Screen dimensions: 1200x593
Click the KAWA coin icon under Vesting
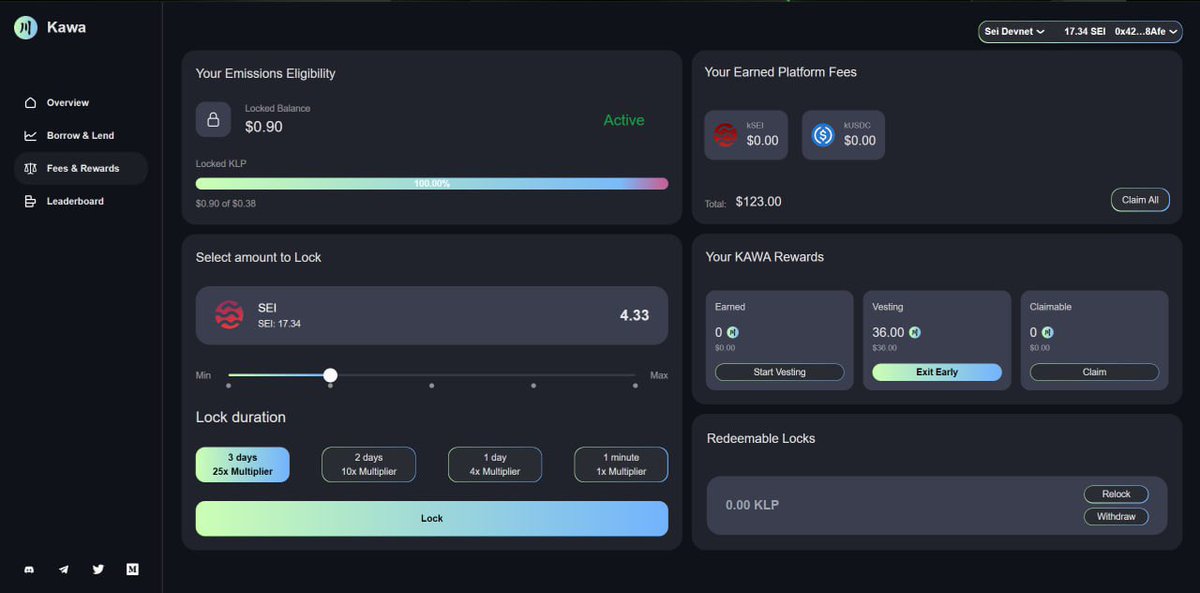[x=914, y=333]
